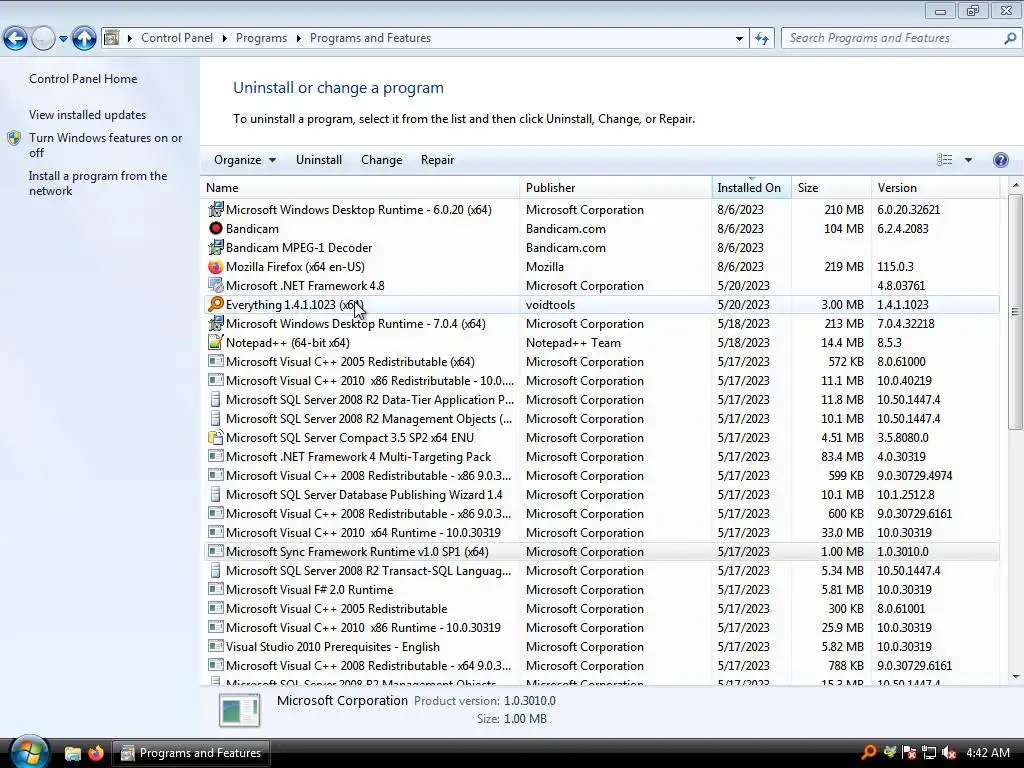Select Microsoft SQL Server Compact 3.5 icon

pos(216,438)
